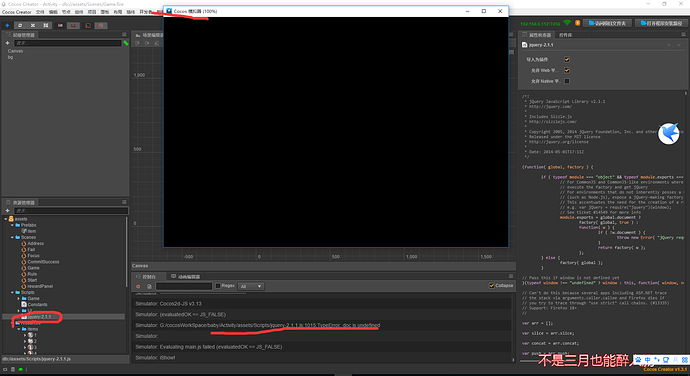Open the Cocos Creator menu
Image resolution: width=690 pixels, height=376 pixels.
click(x=17, y=12)
